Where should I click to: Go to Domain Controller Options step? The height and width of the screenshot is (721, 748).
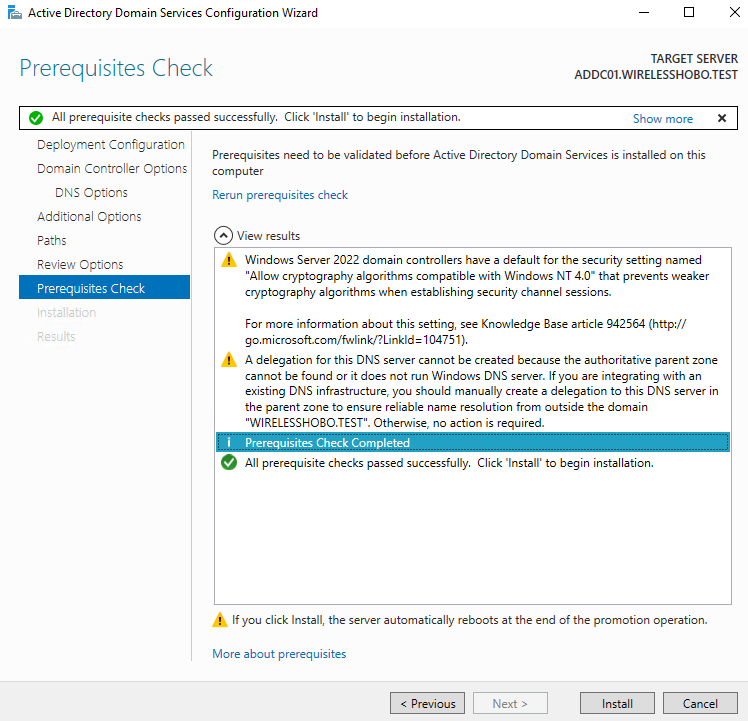[112, 169]
